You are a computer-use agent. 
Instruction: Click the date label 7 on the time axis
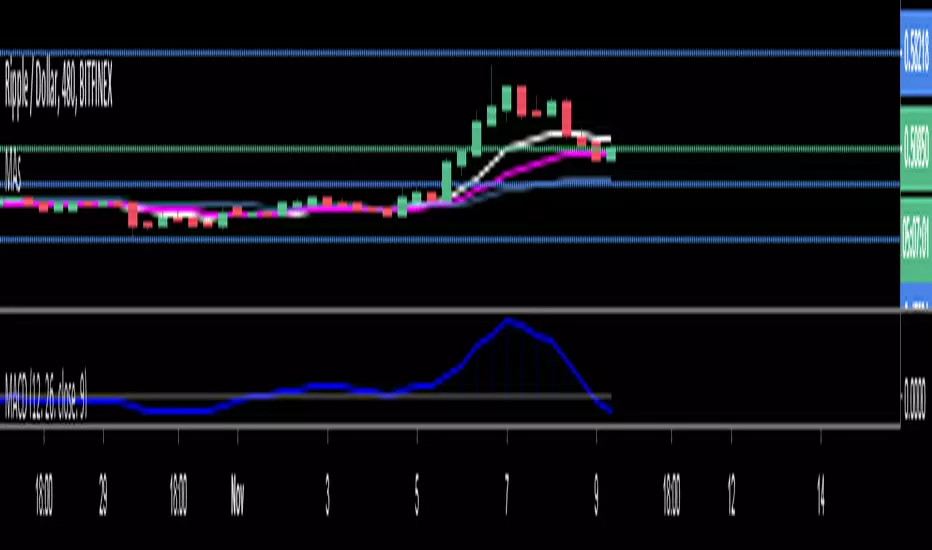point(506,494)
